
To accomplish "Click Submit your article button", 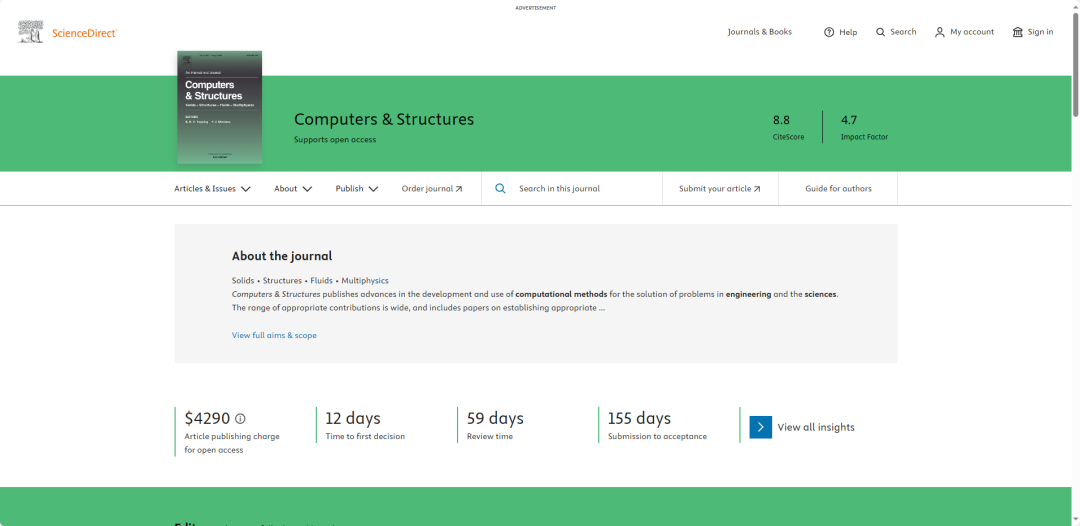I will [720, 189].
